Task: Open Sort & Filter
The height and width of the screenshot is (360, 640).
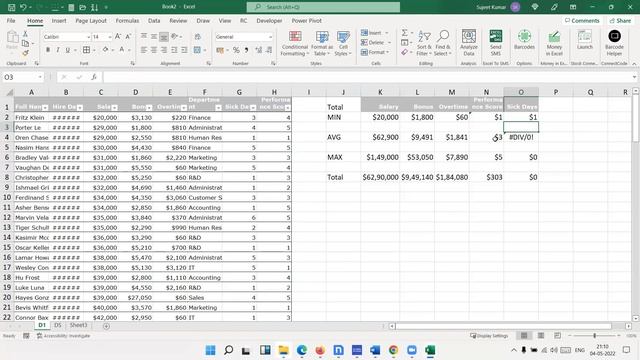Action: [x=424, y=43]
